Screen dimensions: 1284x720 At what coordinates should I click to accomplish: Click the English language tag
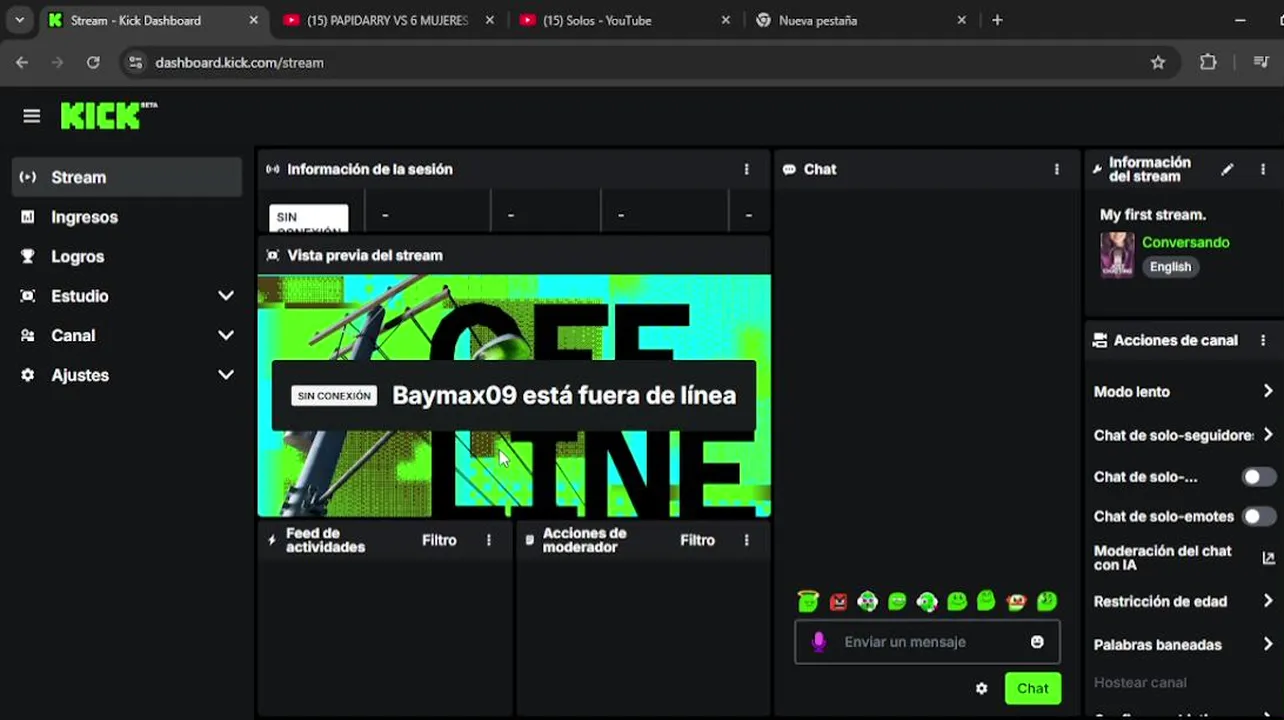(1170, 267)
